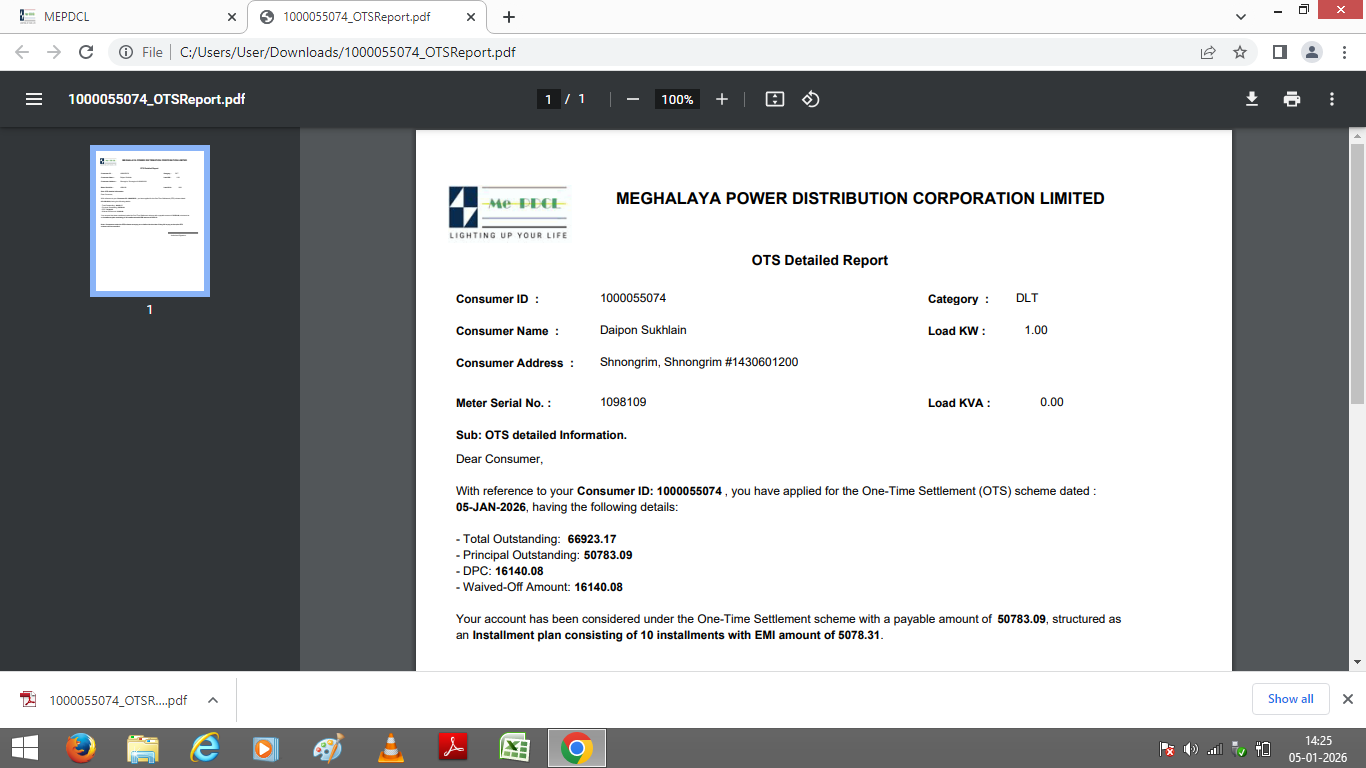Open the Chrome side panel
The image size is (1366, 768).
pos(1279,52)
